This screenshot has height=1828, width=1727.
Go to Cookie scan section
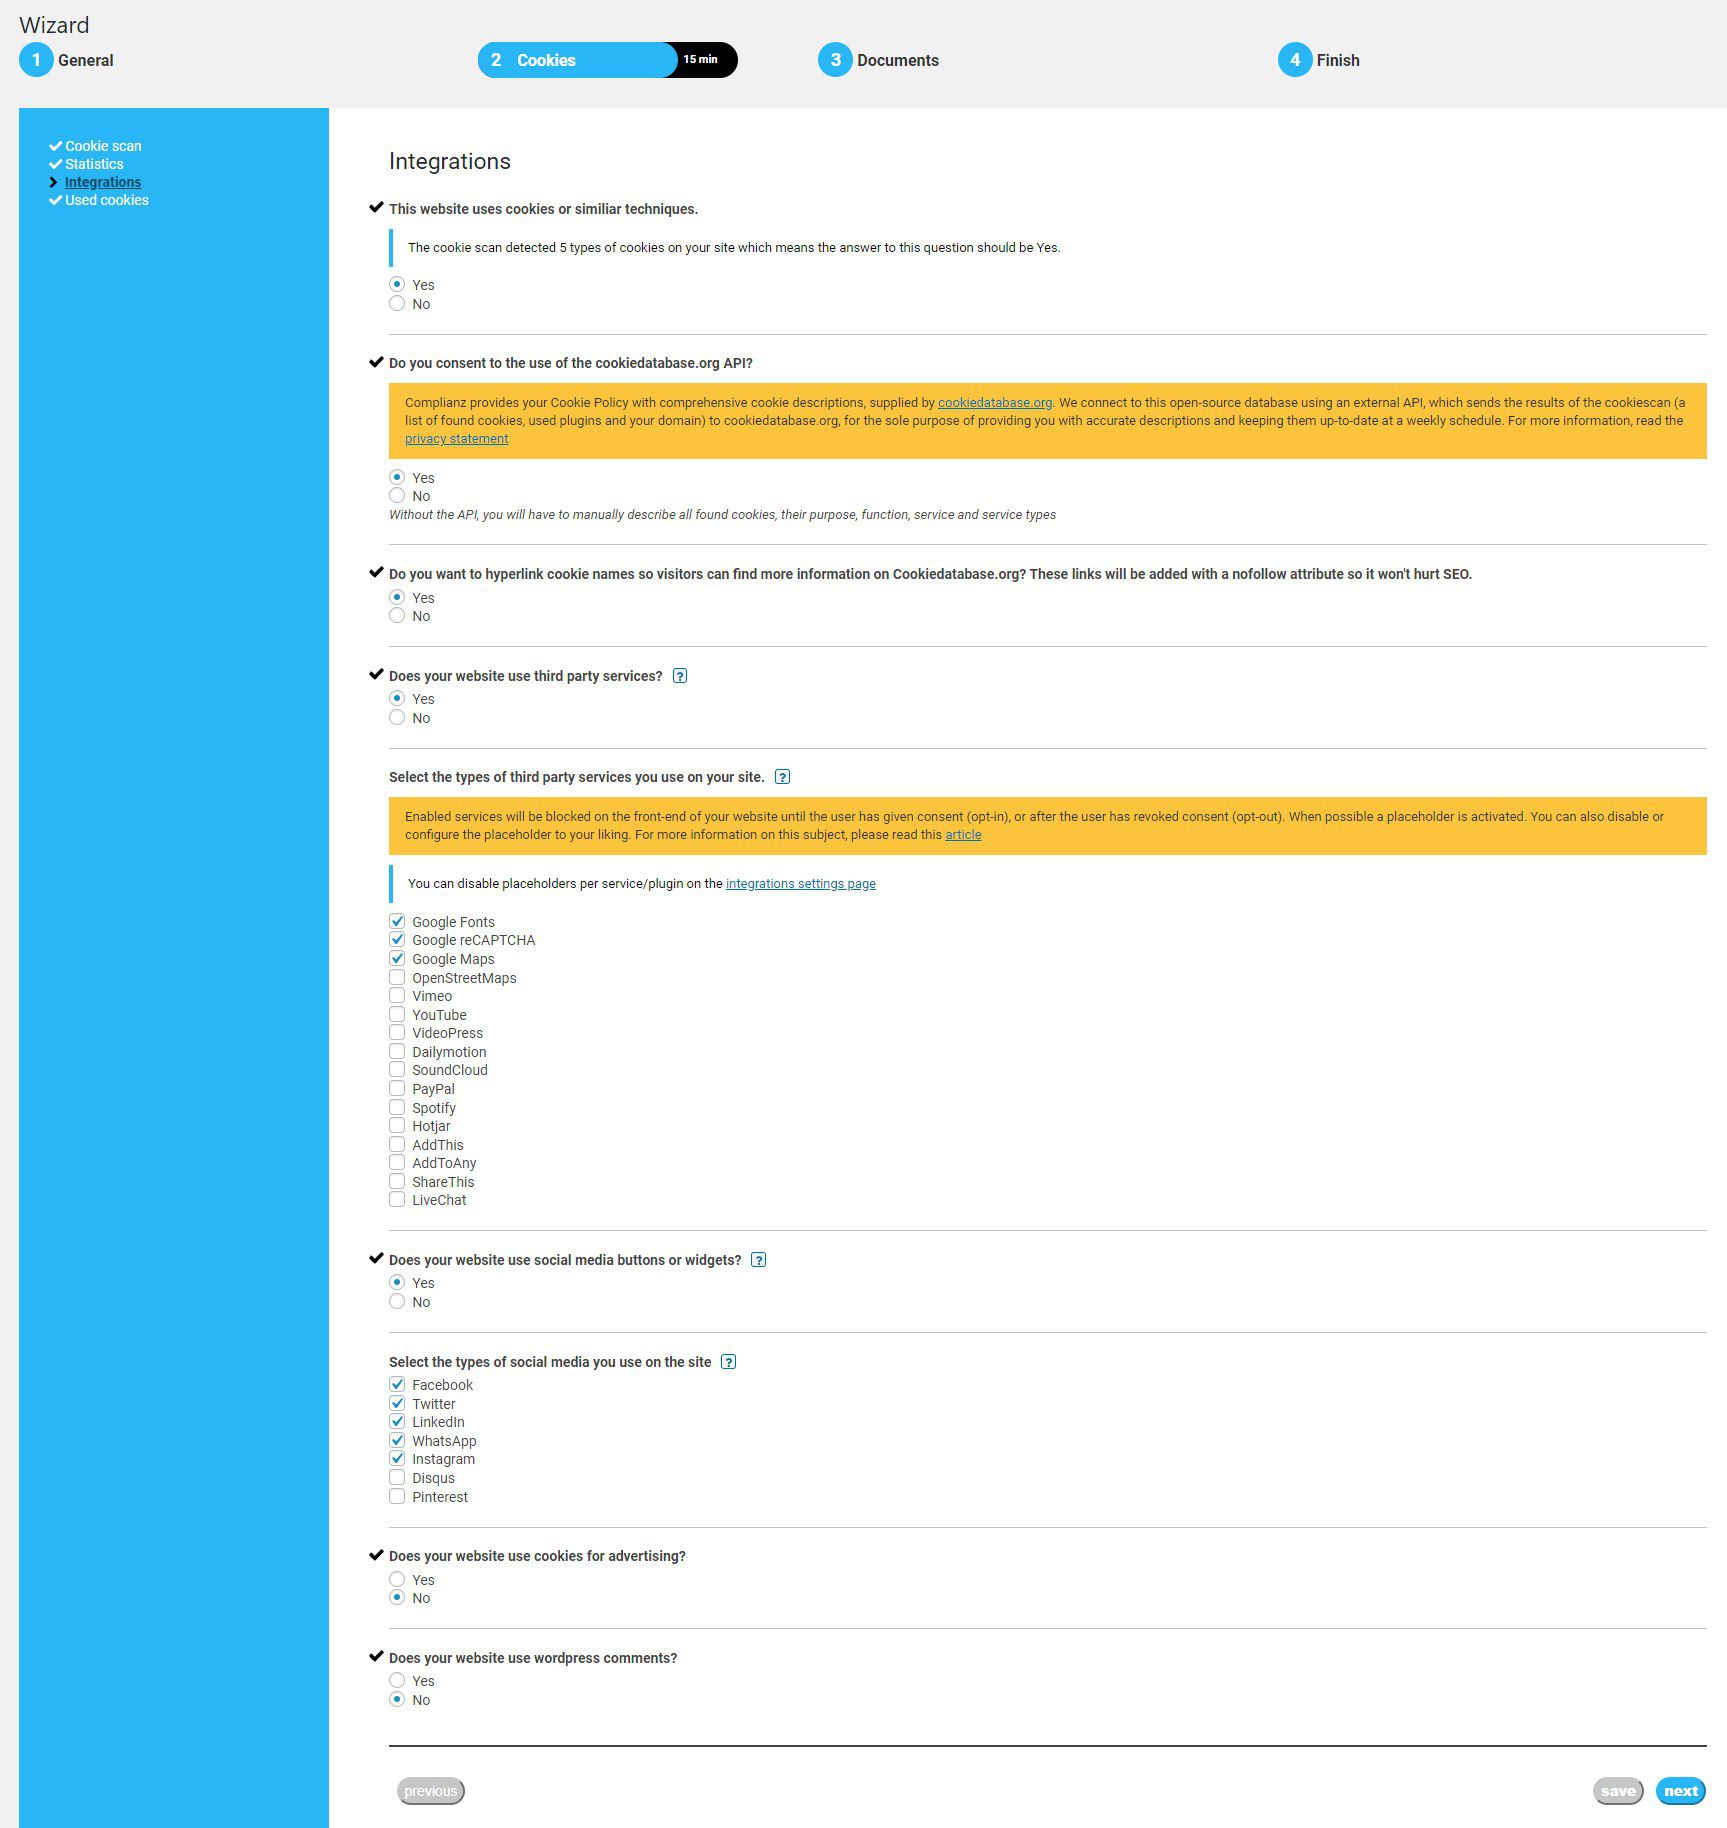(x=103, y=146)
